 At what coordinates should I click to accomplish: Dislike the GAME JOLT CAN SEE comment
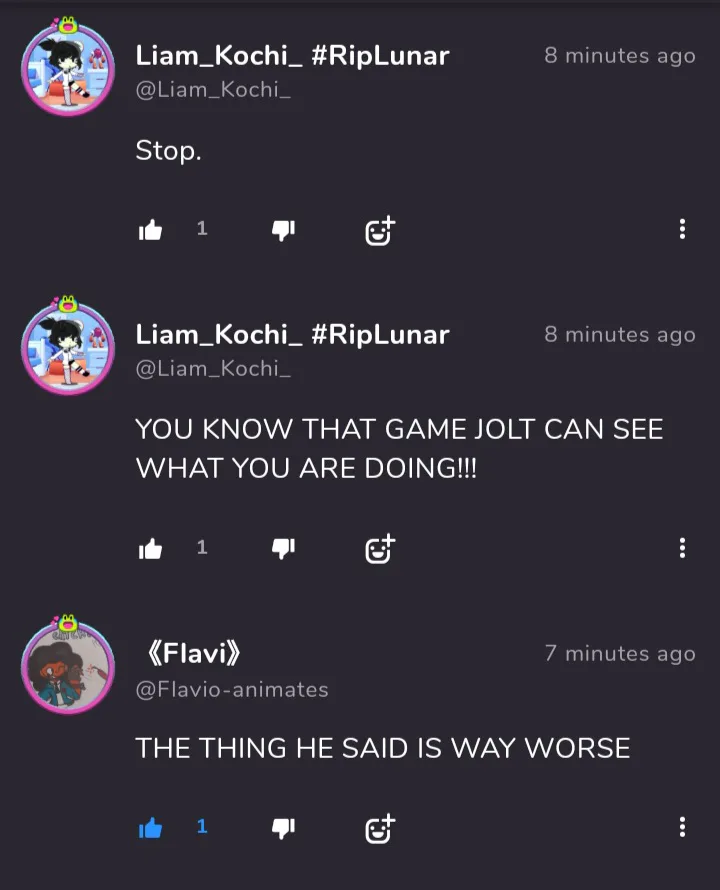[283, 548]
